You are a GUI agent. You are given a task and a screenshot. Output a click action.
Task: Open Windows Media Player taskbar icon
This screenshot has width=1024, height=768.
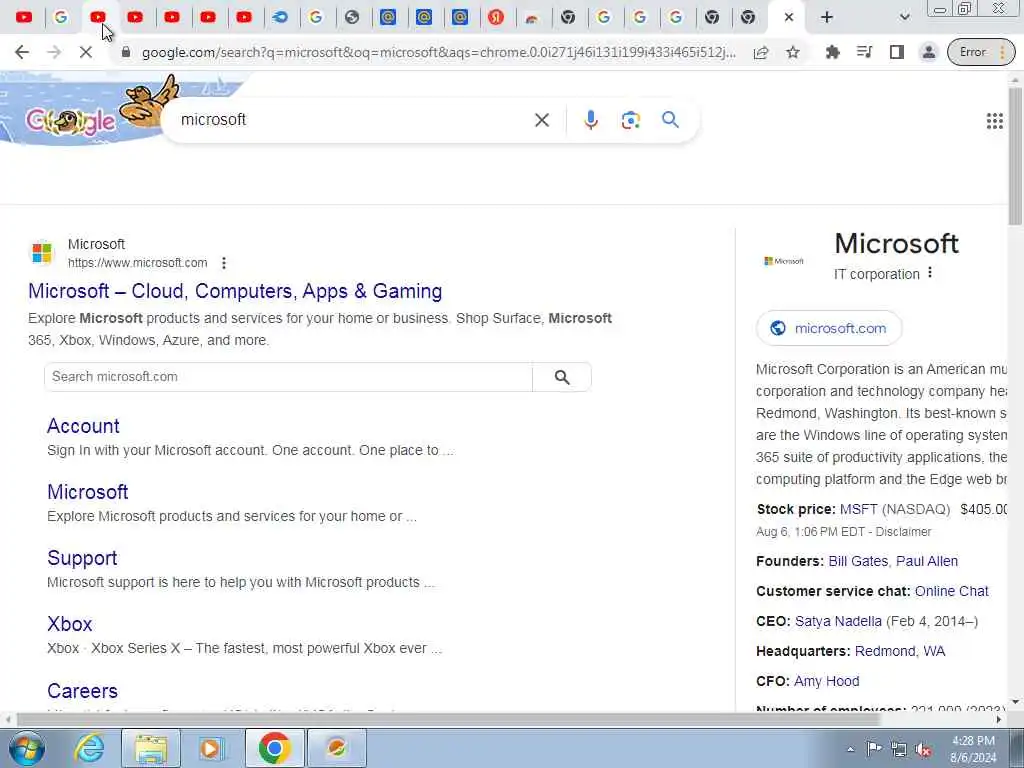click(x=210, y=748)
